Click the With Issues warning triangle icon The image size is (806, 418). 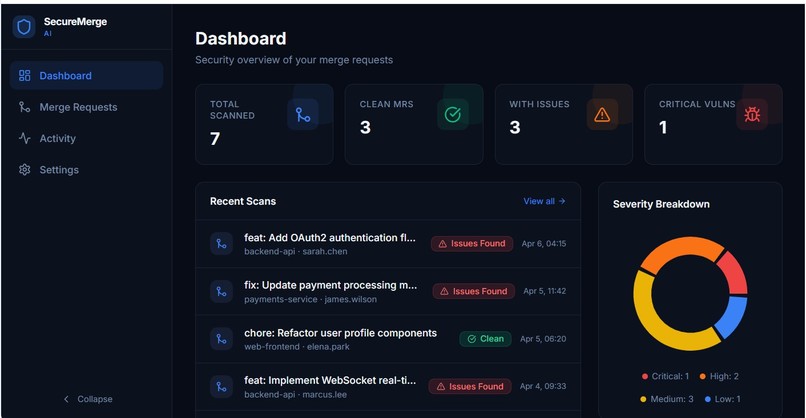coord(602,115)
